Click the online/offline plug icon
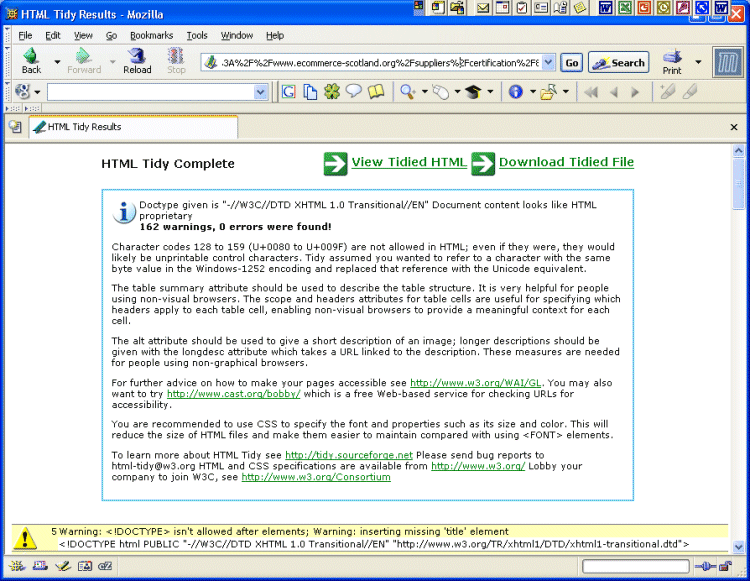 tap(706, 567)
